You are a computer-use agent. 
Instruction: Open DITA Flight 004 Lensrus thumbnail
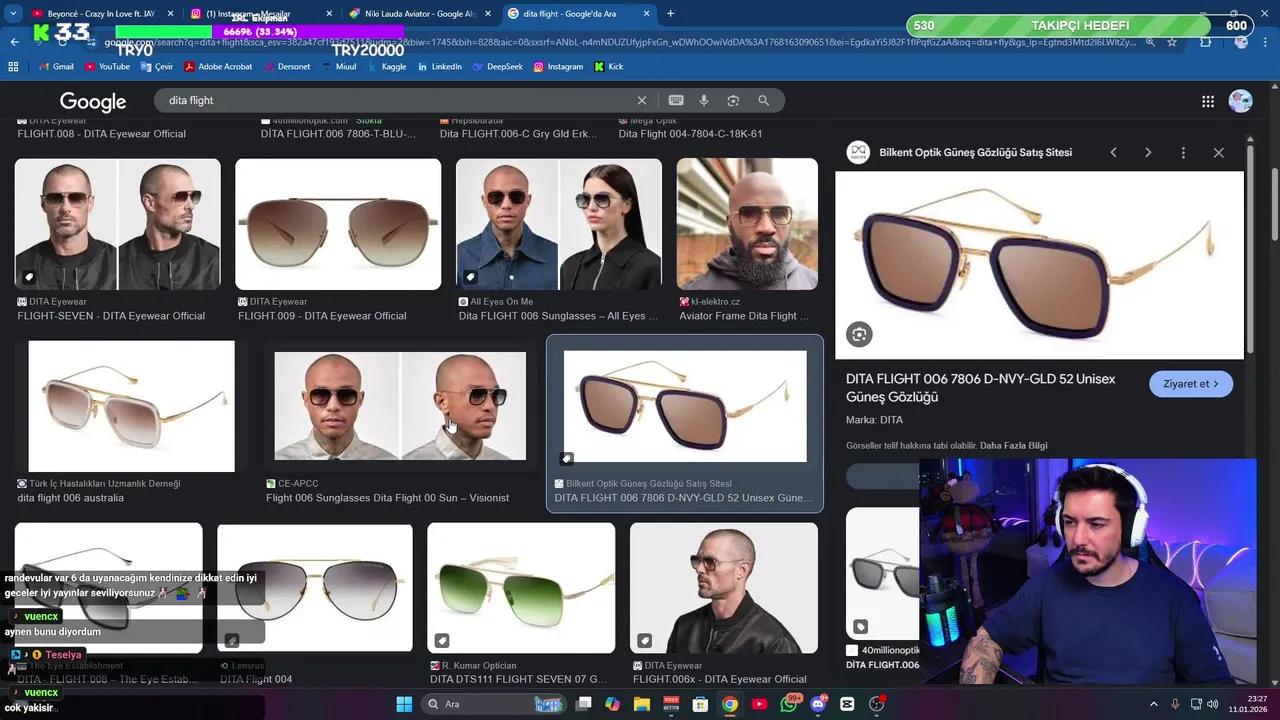click(315, 588)
